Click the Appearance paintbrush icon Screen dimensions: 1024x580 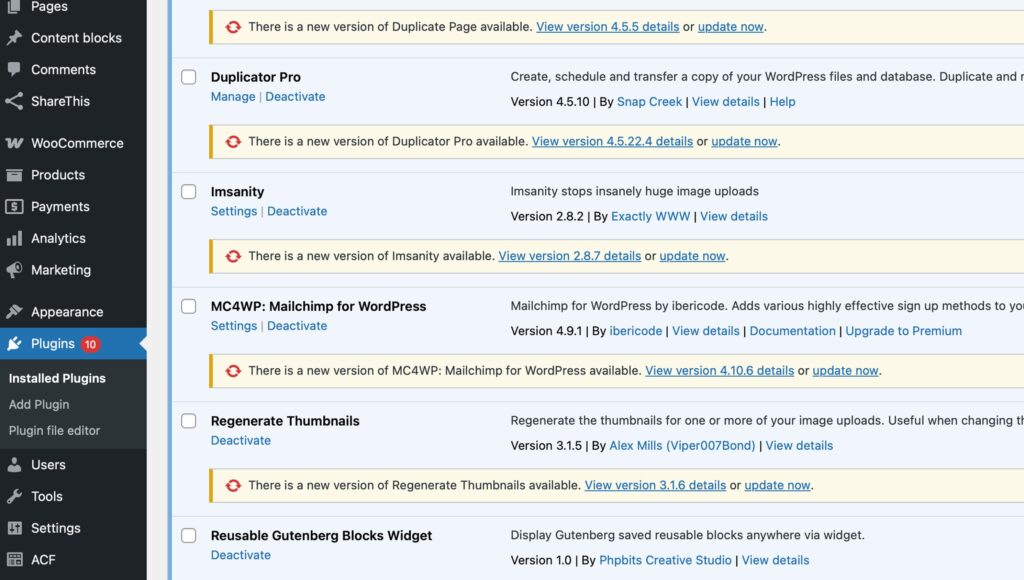(x=14, y=312)
